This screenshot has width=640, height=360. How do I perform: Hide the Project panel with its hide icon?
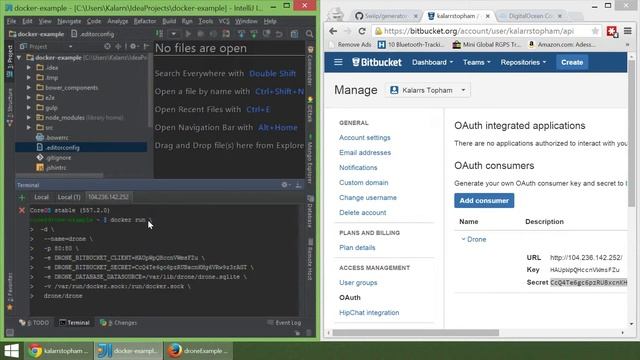point(146,47)
